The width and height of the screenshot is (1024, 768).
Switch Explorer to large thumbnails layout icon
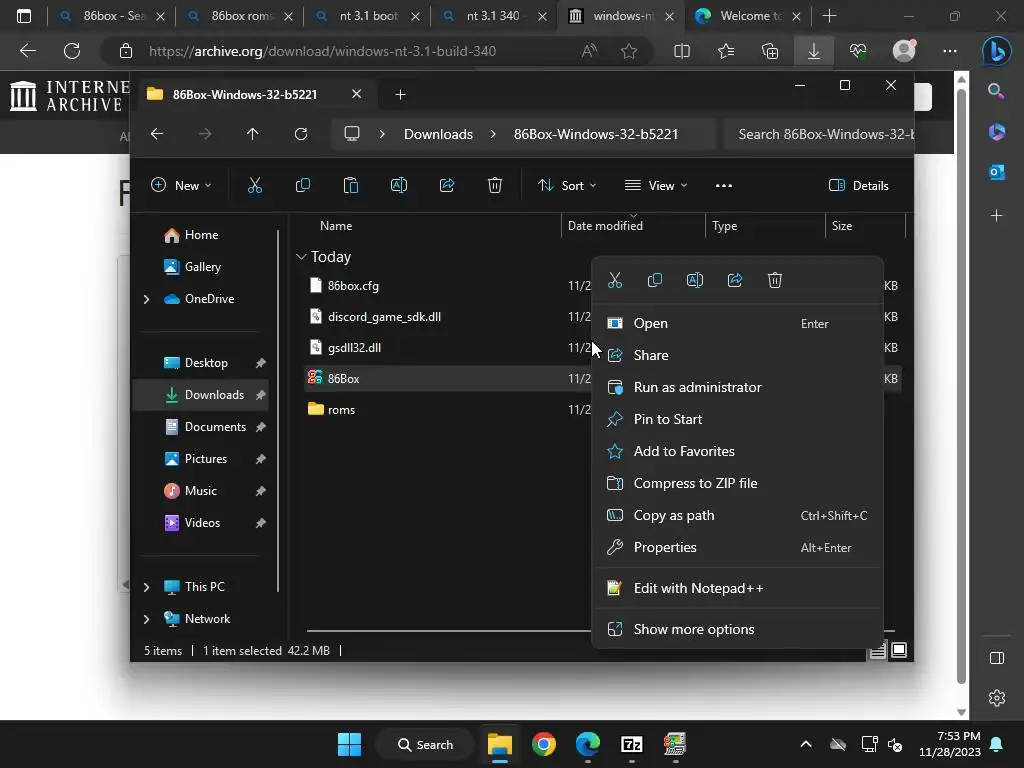click(899, 650)
